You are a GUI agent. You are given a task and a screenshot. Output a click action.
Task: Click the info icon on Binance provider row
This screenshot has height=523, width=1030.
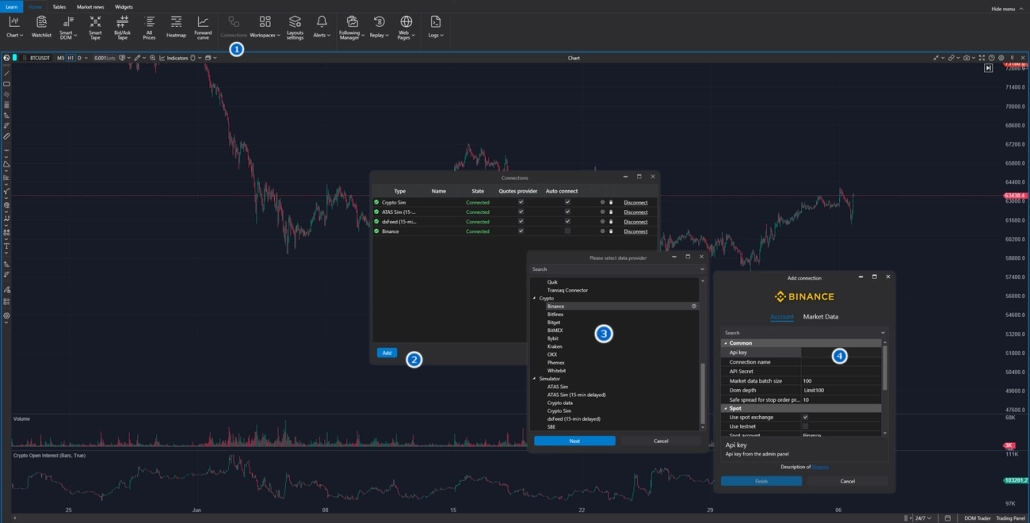point(694,306)
